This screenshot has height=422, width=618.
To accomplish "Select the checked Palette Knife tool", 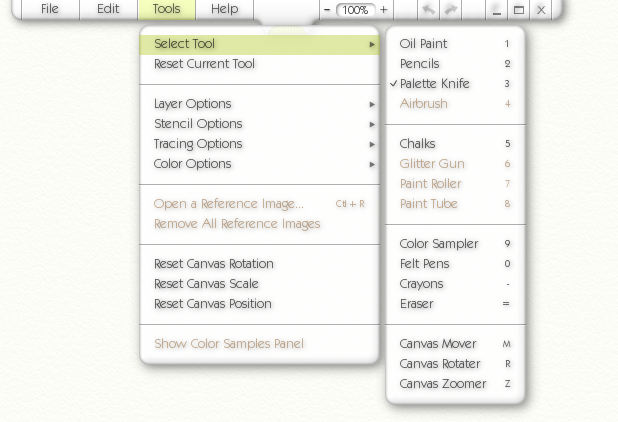I will [x=434, y=84].
